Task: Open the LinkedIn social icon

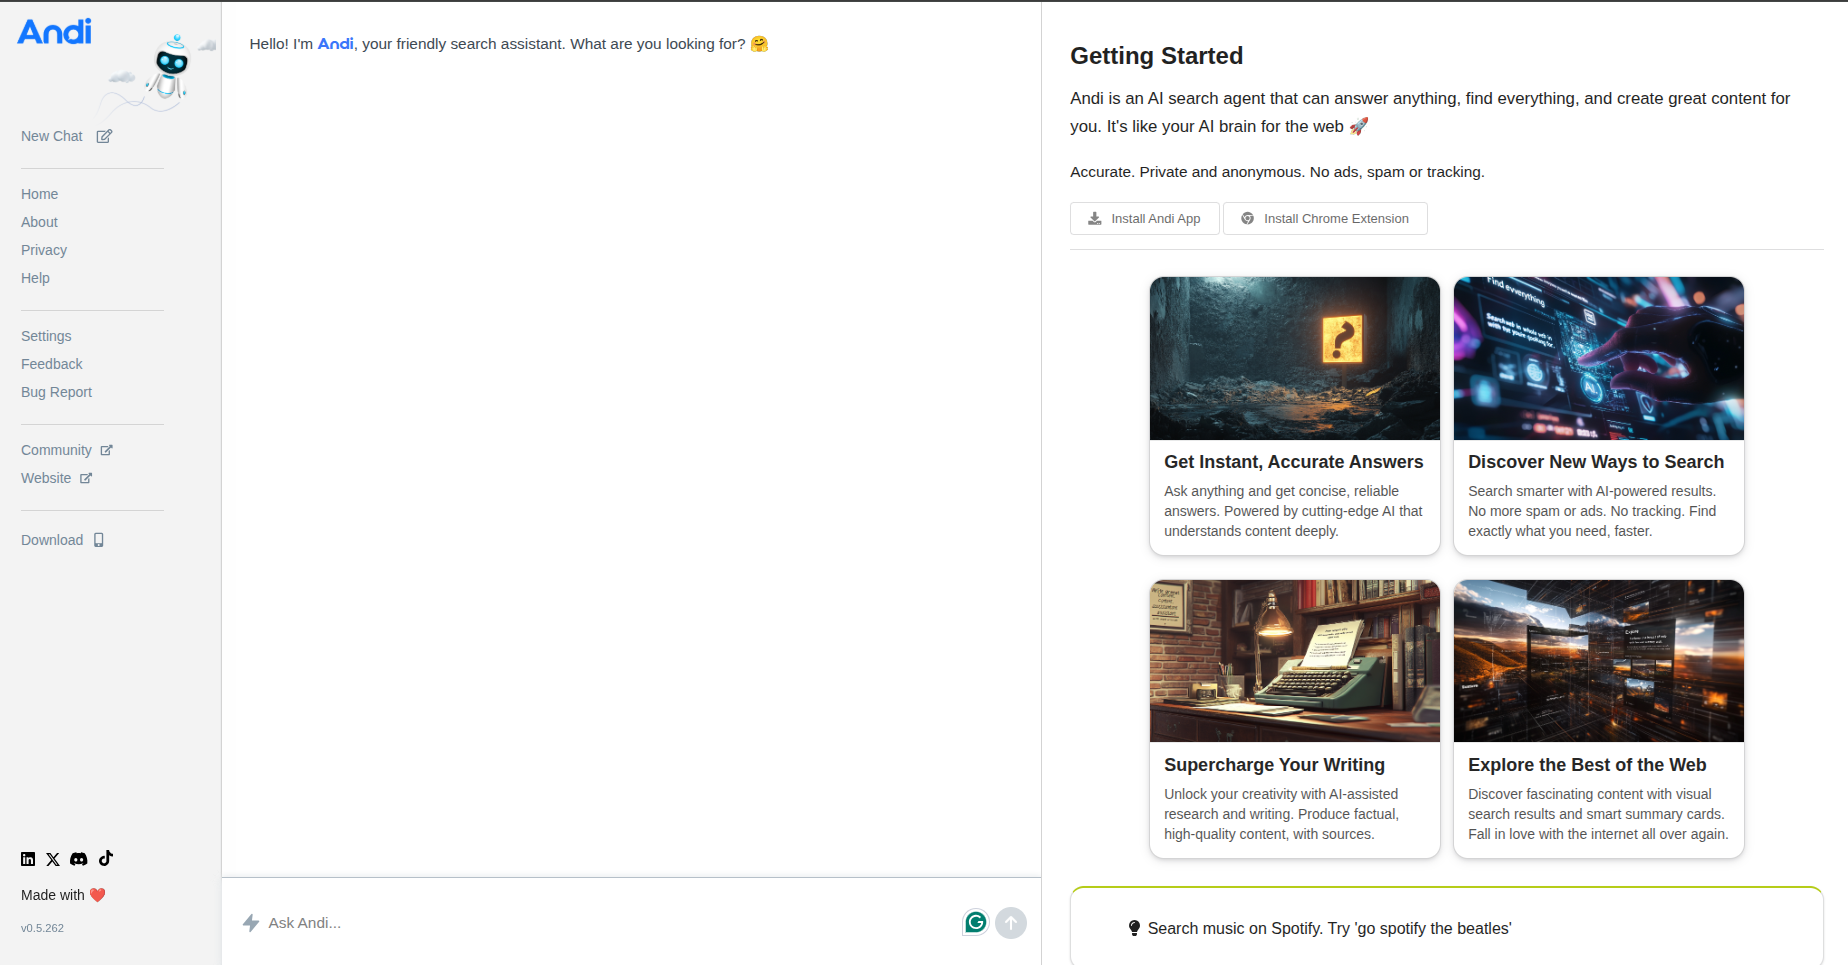Action: click(x=28, y=859)
